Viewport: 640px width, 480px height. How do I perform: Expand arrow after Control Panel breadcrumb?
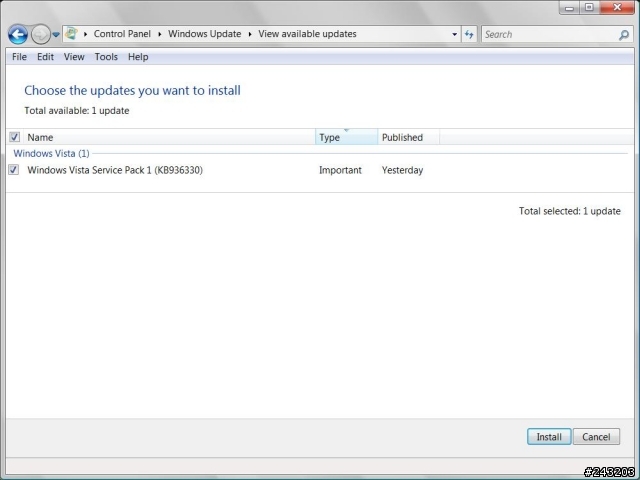pos(160,34)
